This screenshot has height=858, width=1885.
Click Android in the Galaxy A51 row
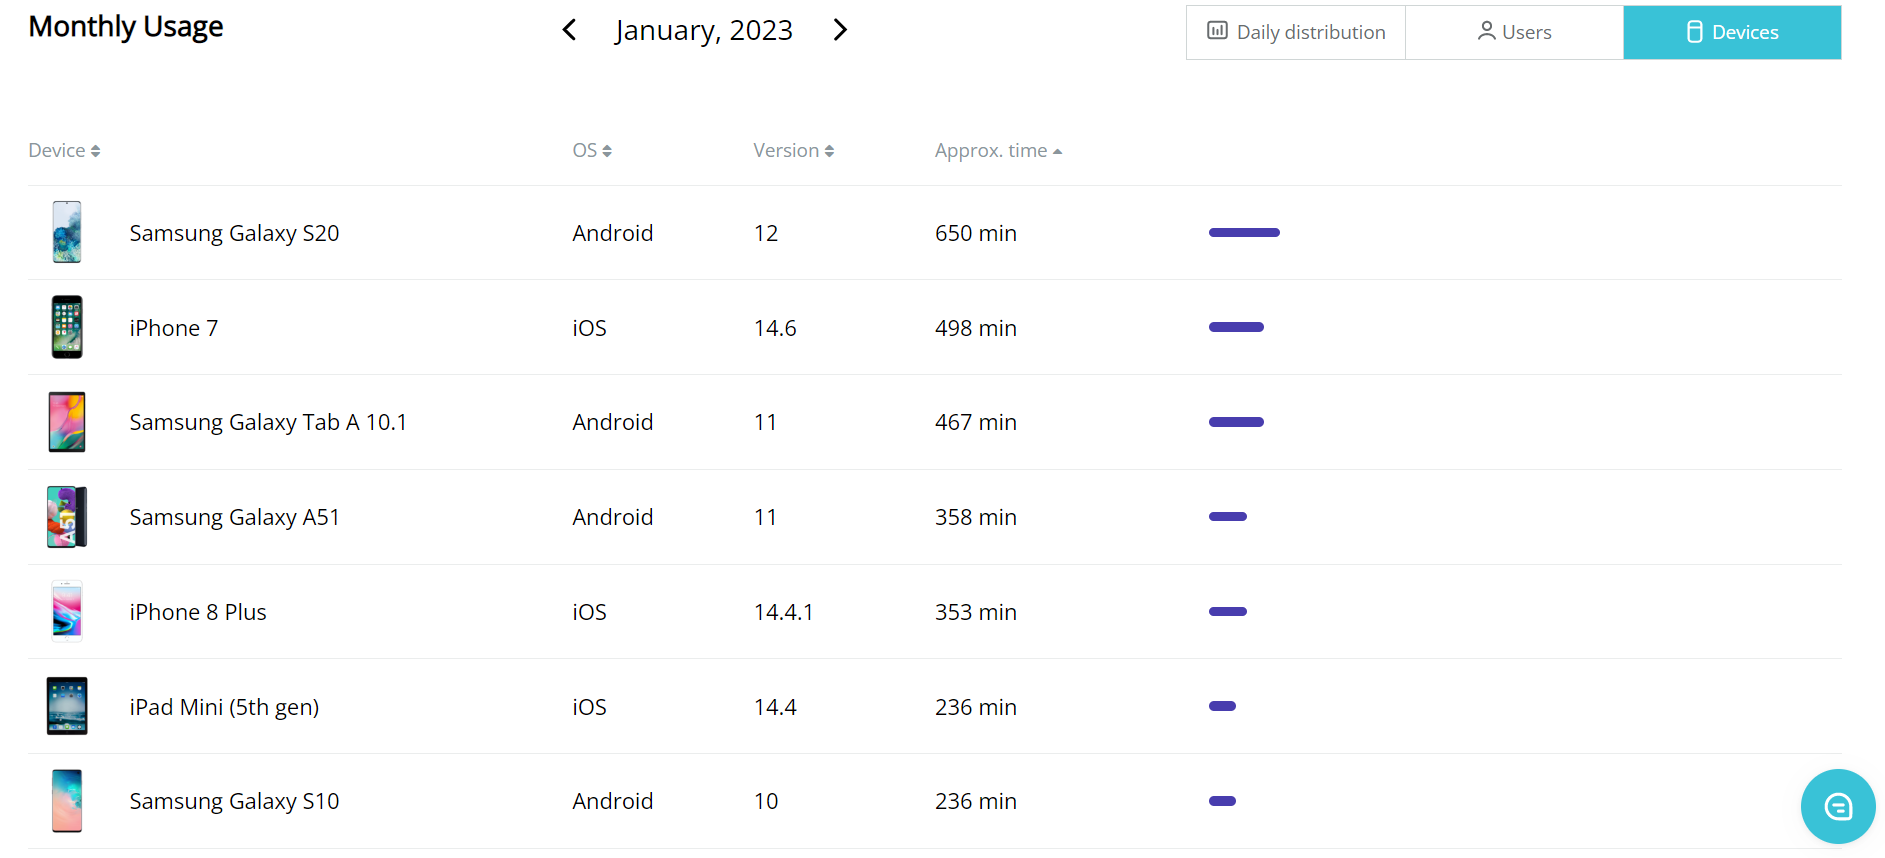click(613, 517)
